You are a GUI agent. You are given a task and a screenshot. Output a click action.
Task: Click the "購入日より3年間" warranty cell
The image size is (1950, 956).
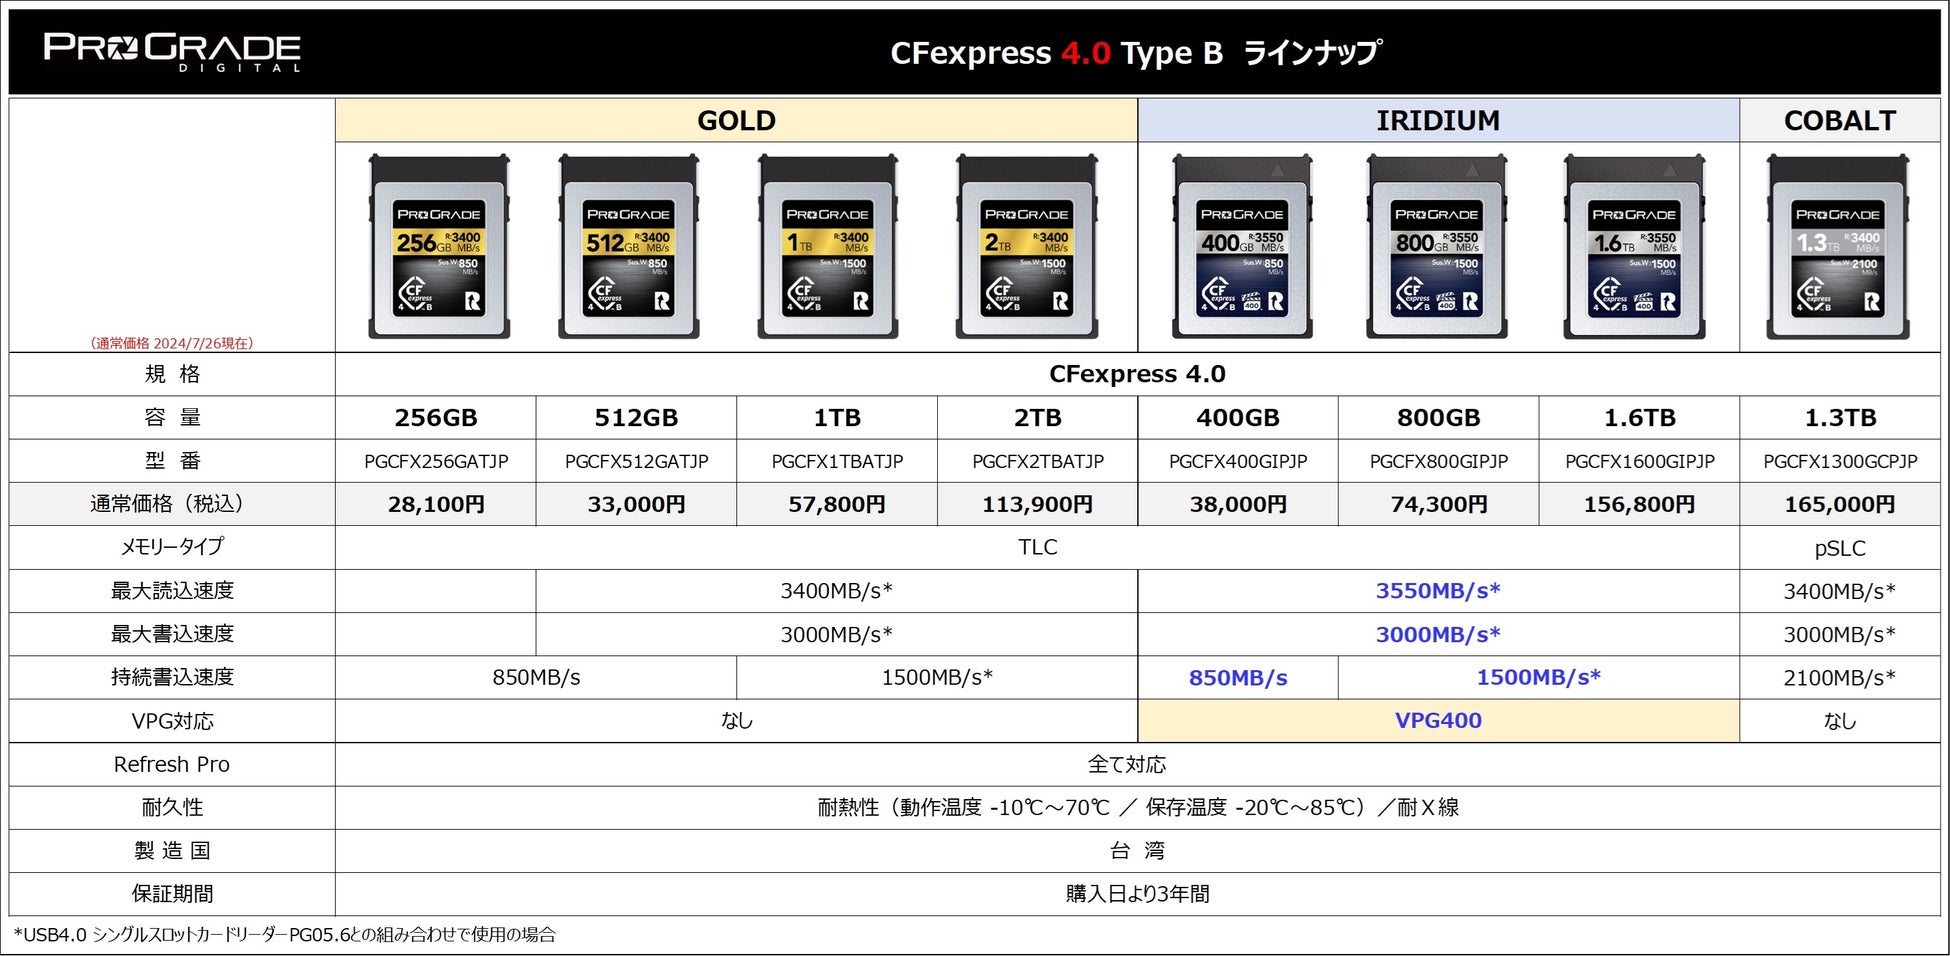click(1137, 893)
